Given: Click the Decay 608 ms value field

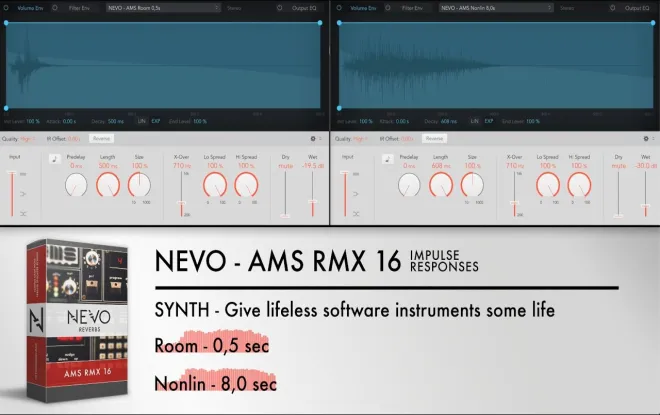Looking at the screenshot, I should point(449,121).
